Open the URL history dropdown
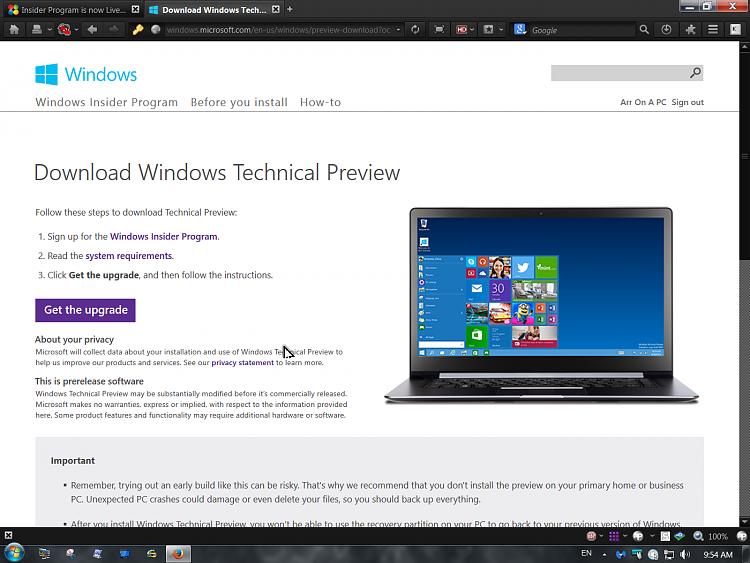Viewport: 750px width, 563px height. pyautogui.click(x=398, y=30)
